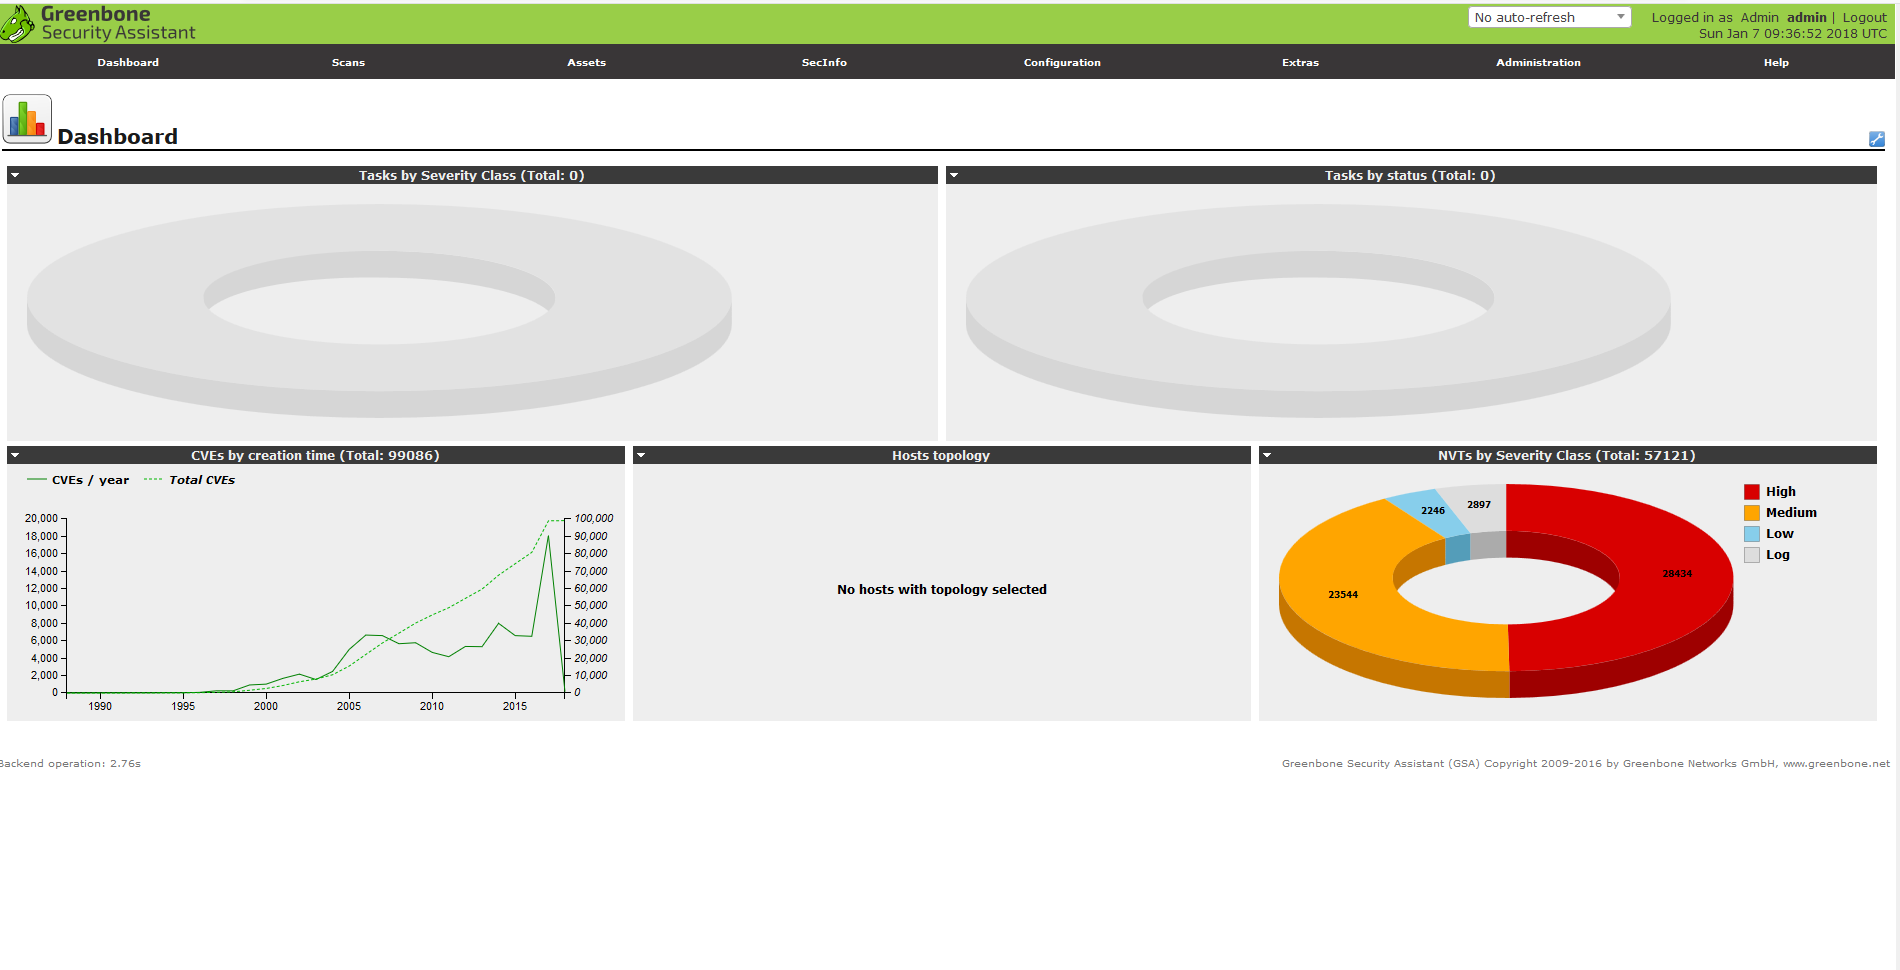This screenshot has width=1900, height=970.
Task: Open the Configuration menu
Action: [1062, 62]
